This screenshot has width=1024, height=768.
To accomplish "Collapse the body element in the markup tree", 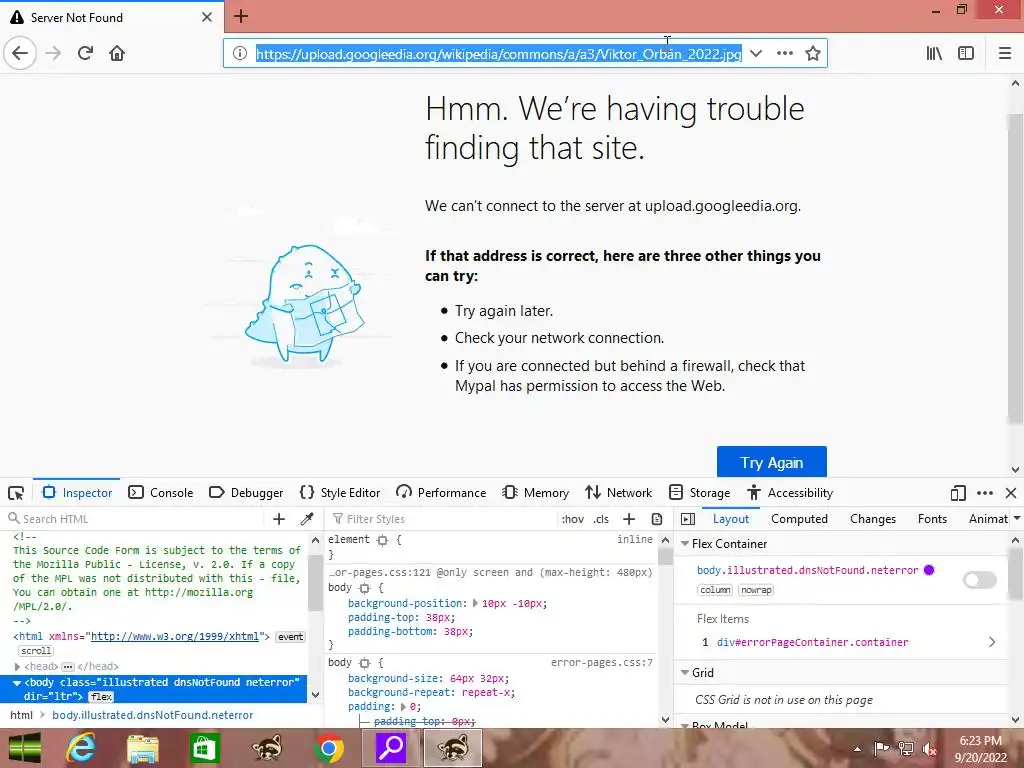I will pos(18,682).
